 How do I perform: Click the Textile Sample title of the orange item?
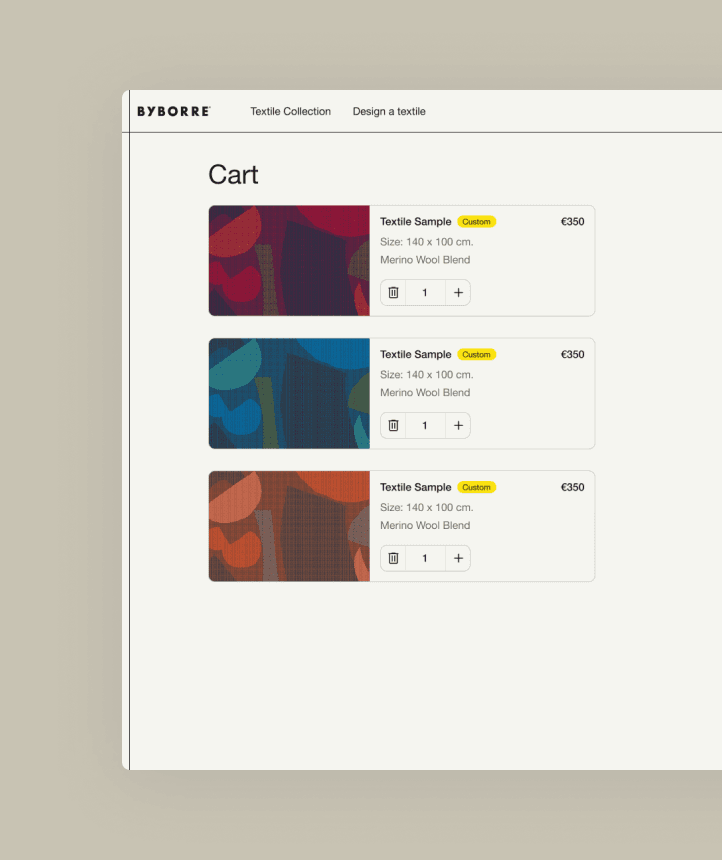(415, 487)
